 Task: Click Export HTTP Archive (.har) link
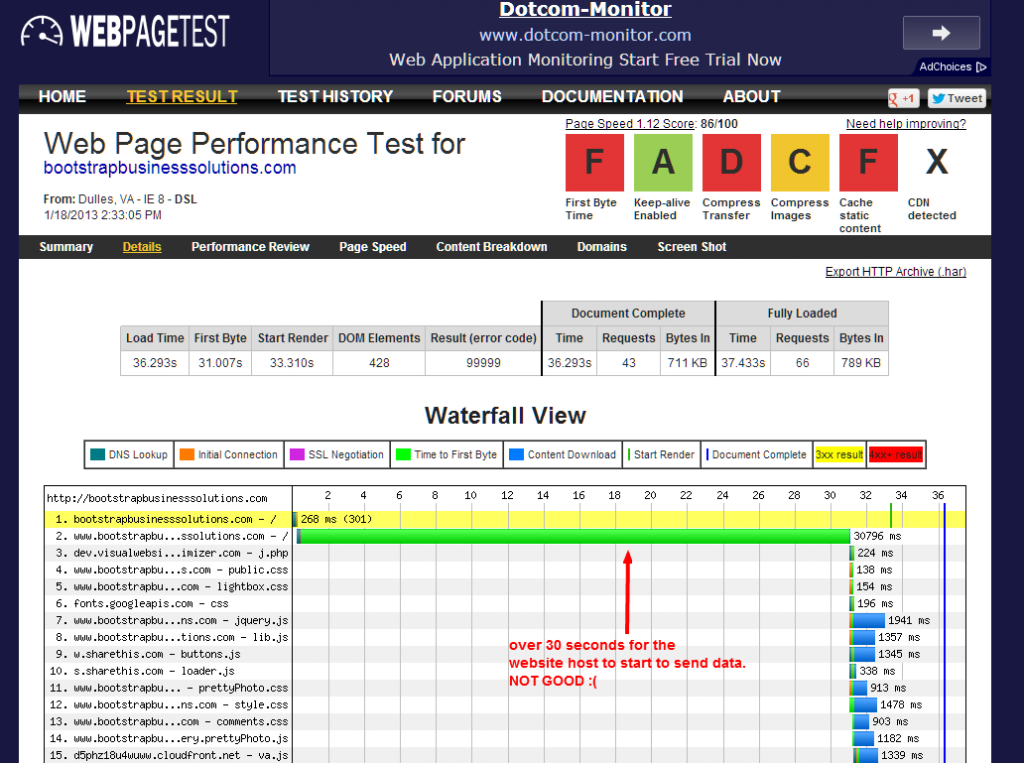click(x=895, y=272)
